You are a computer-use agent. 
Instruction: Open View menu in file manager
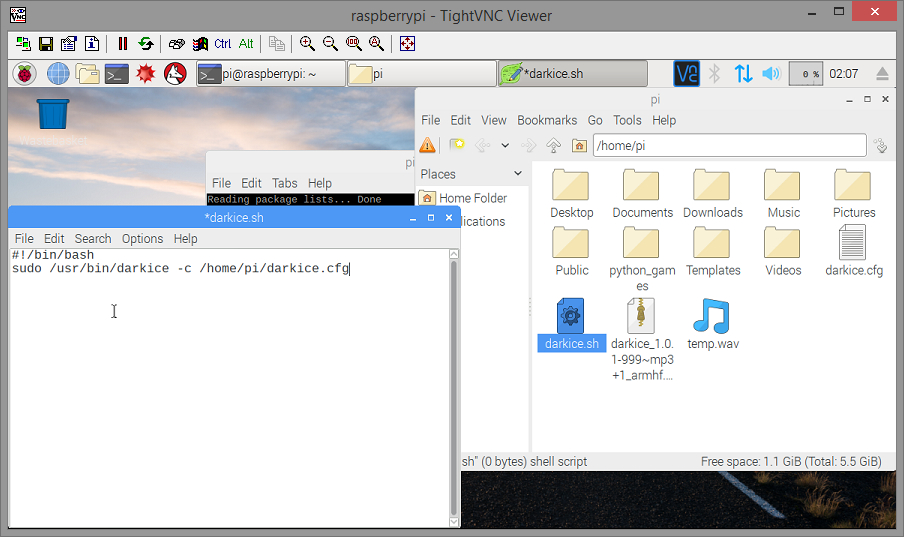pos(494,121)
